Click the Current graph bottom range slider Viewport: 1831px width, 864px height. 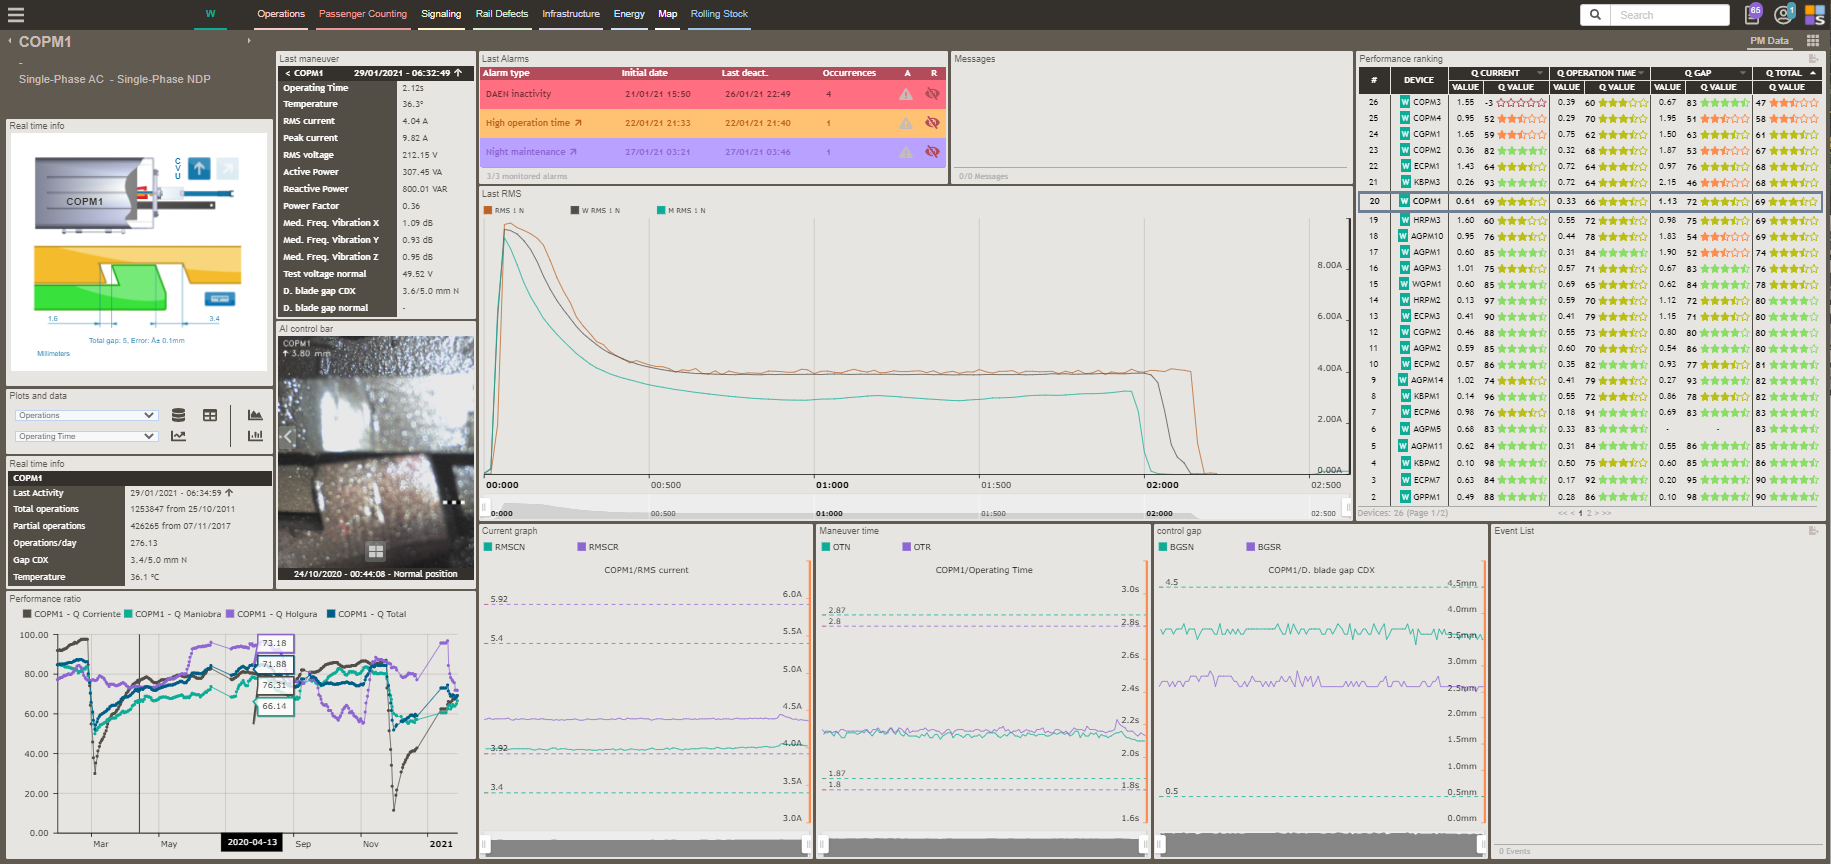click(x=646, y=846)
